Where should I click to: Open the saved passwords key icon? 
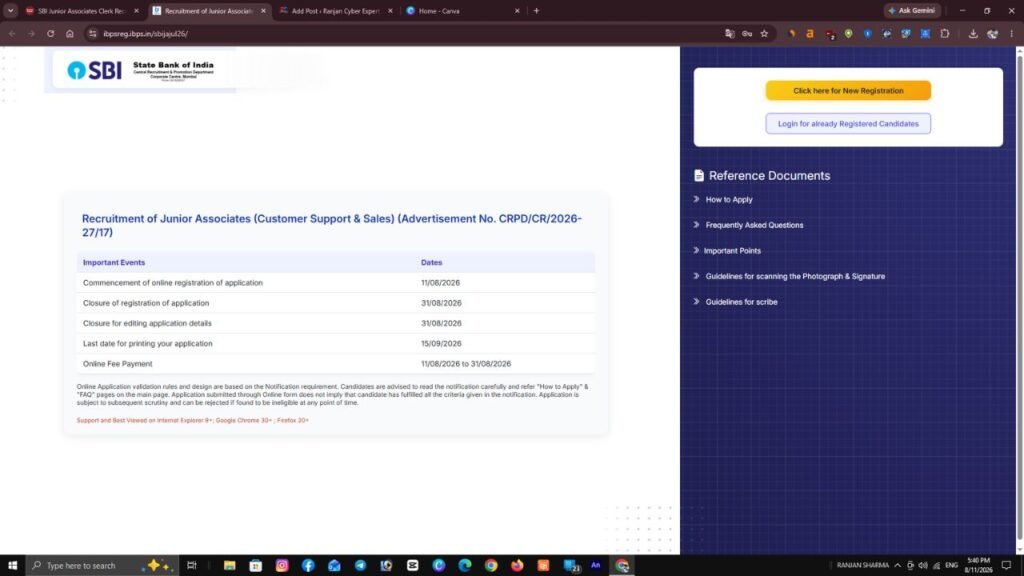pos(746,33)
